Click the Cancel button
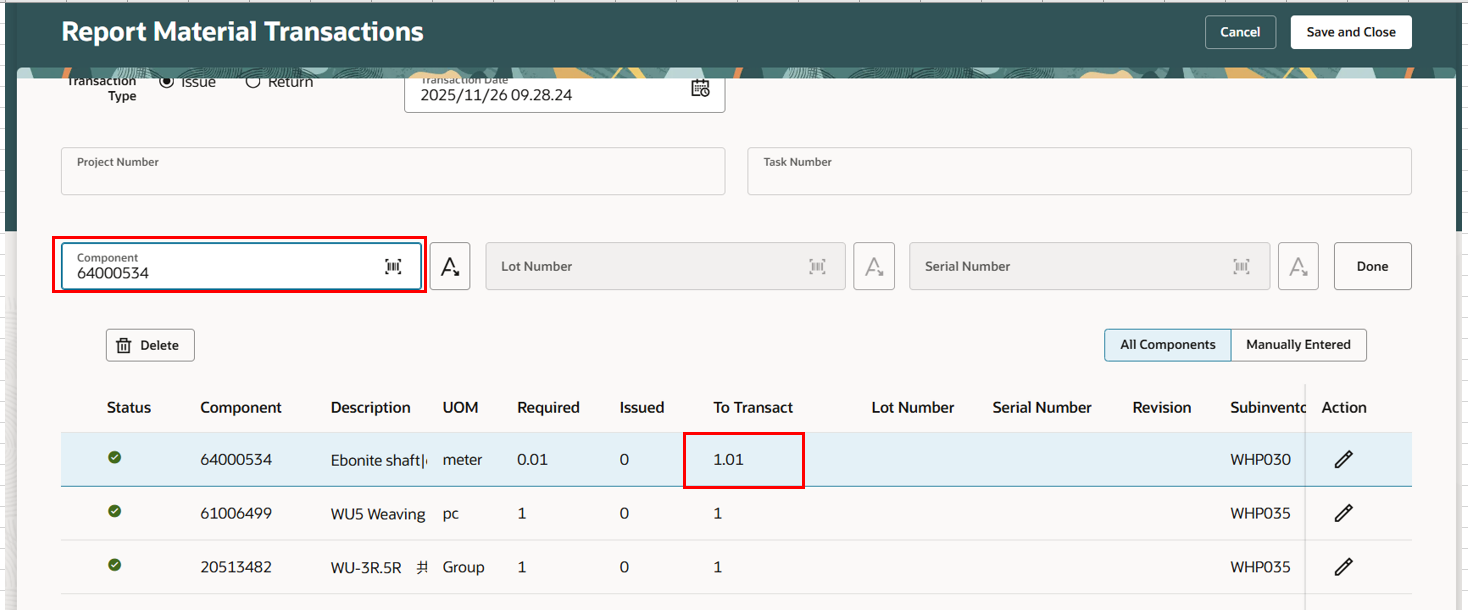The width and height of the screenshot is (1468, 610). pos(1240,32)
